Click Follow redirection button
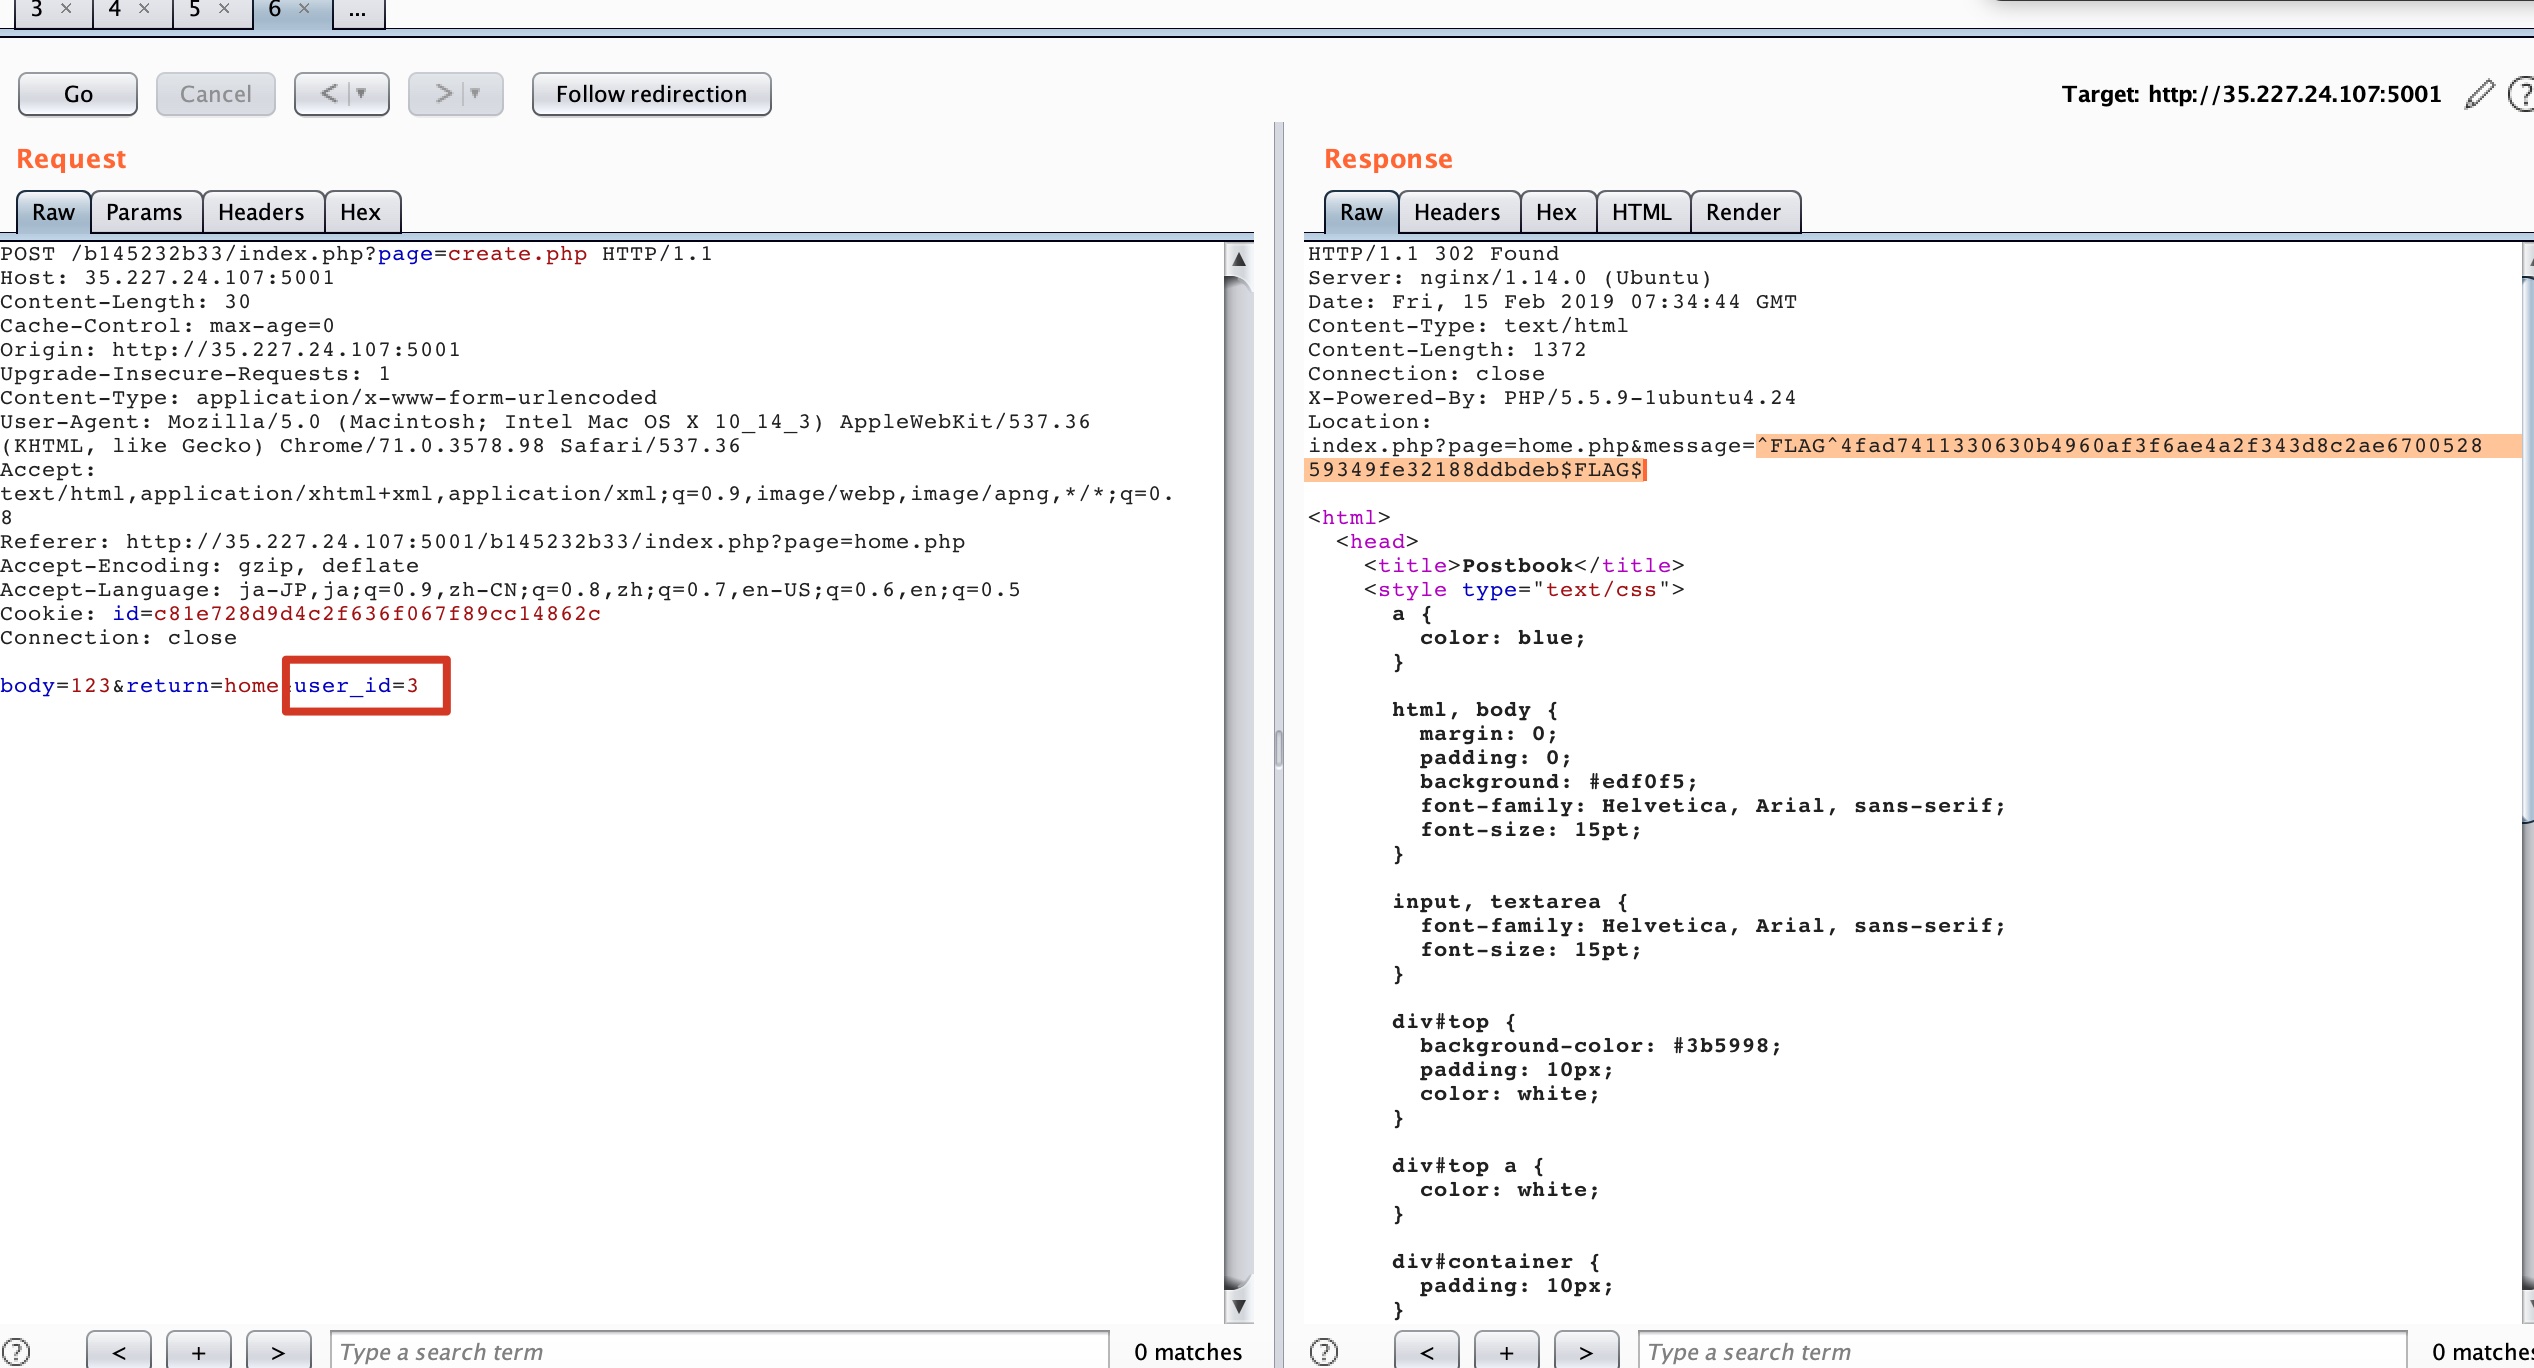Image resolution: width=2534 pixels, height=1368 pixels. tap(651, 94)
